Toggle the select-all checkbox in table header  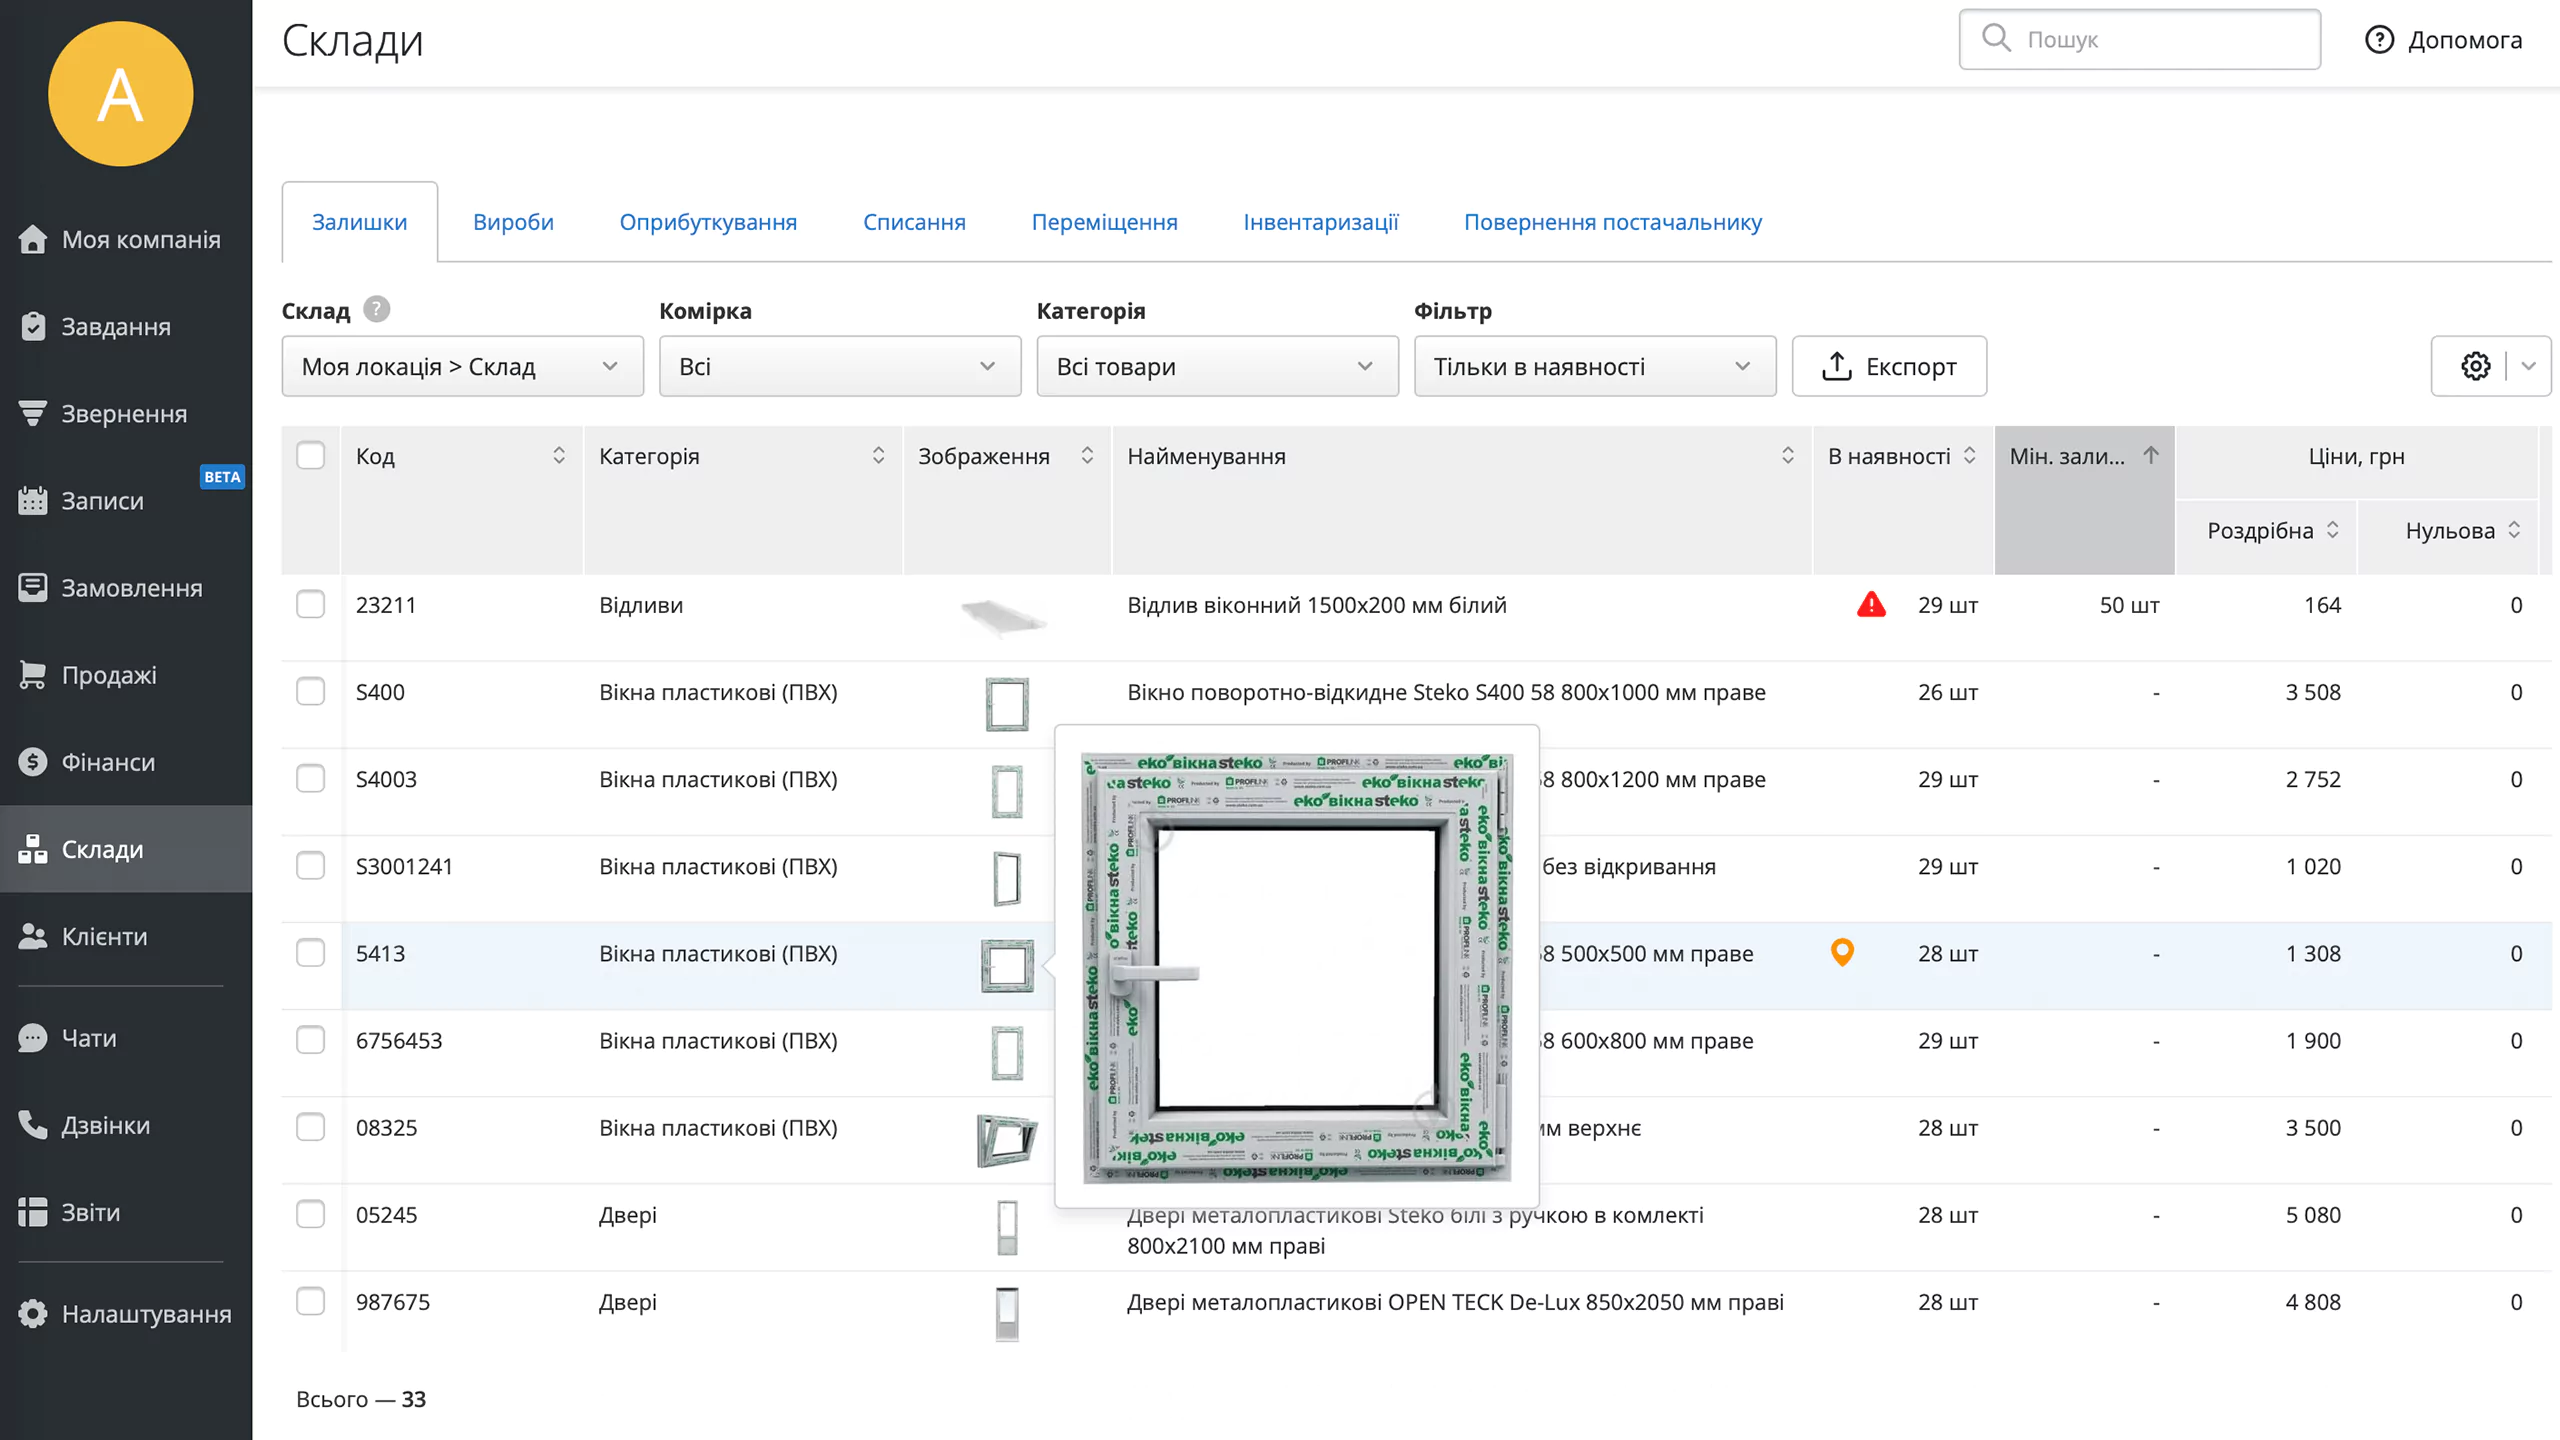click(x=311, y=456)
